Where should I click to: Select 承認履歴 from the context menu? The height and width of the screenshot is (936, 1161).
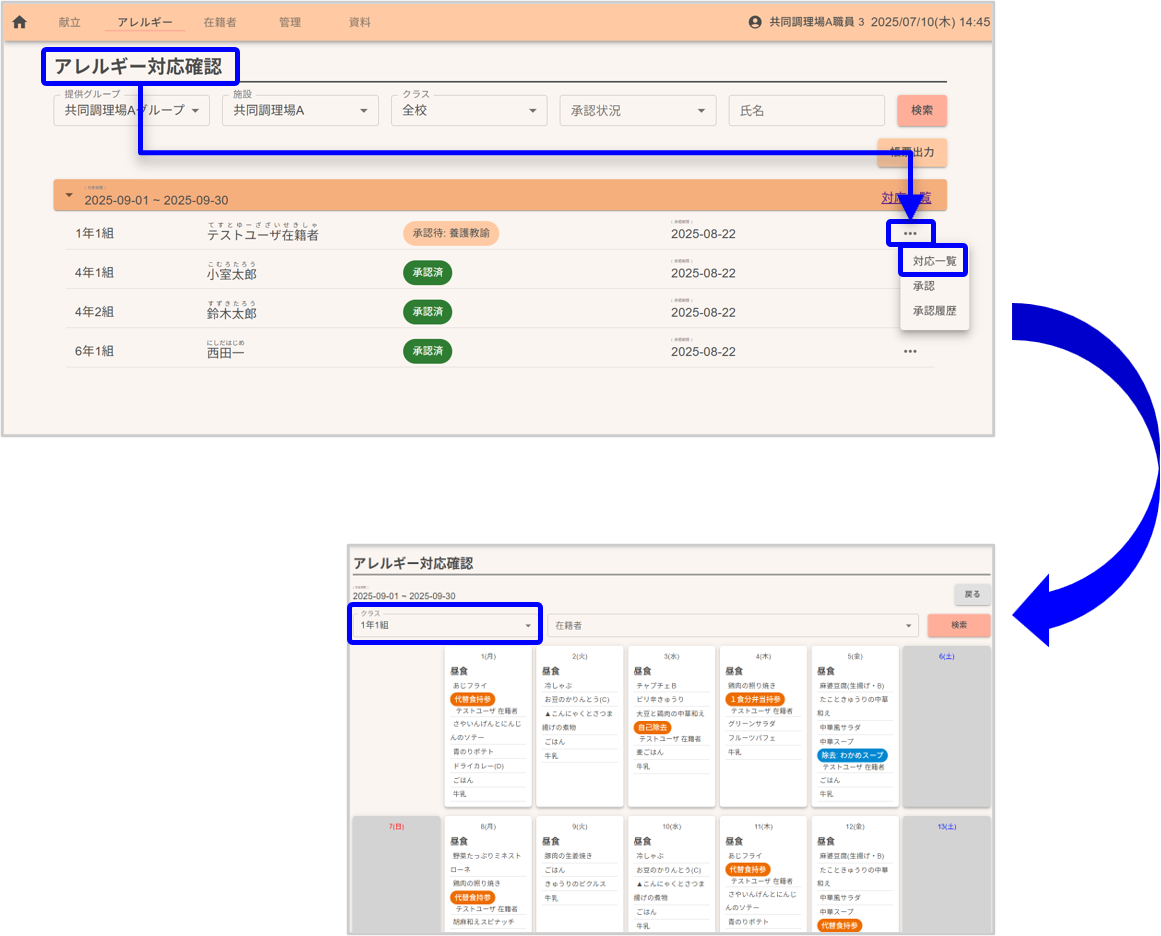[934, 311]
